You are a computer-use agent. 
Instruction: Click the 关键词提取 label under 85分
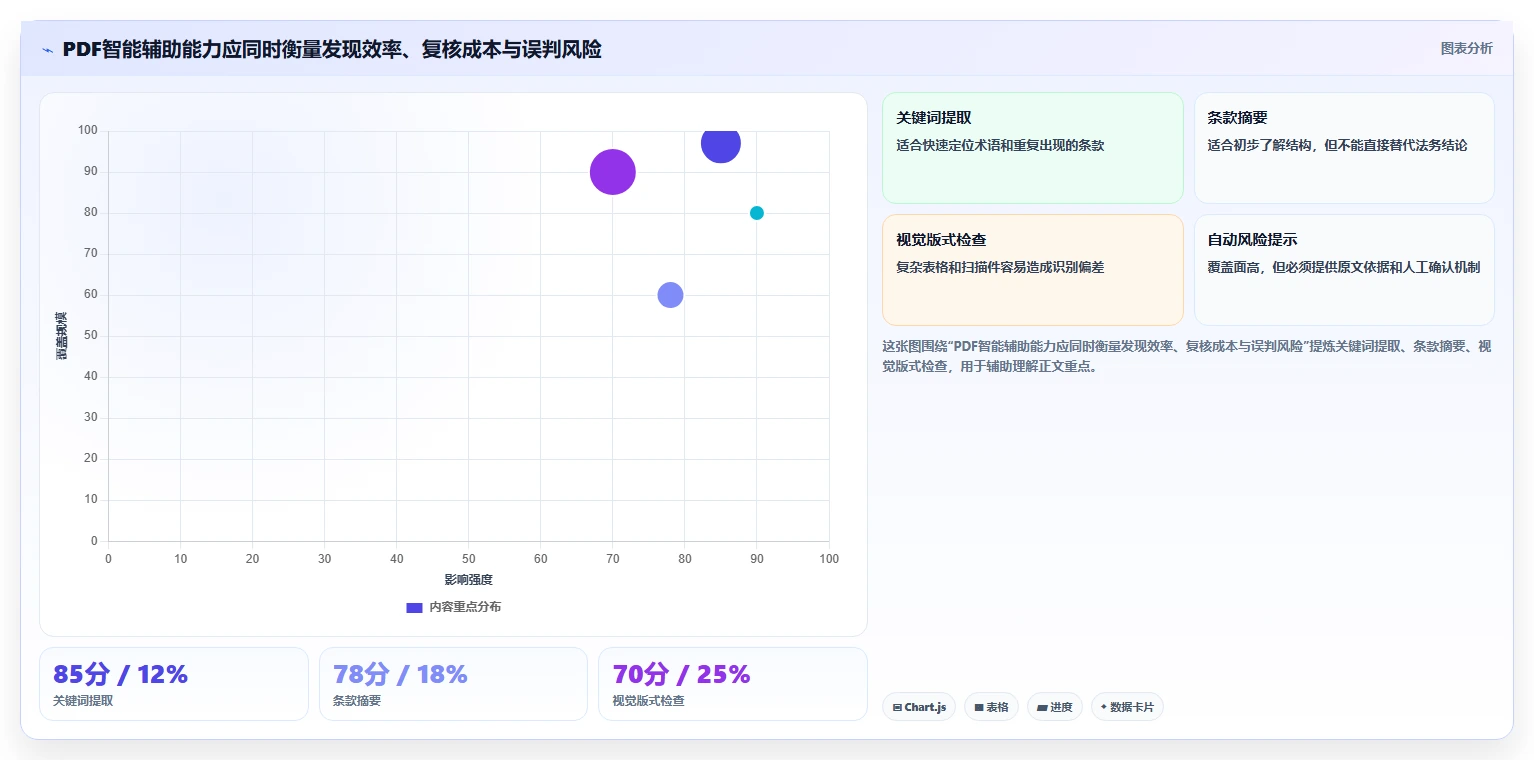coord(83,701)
